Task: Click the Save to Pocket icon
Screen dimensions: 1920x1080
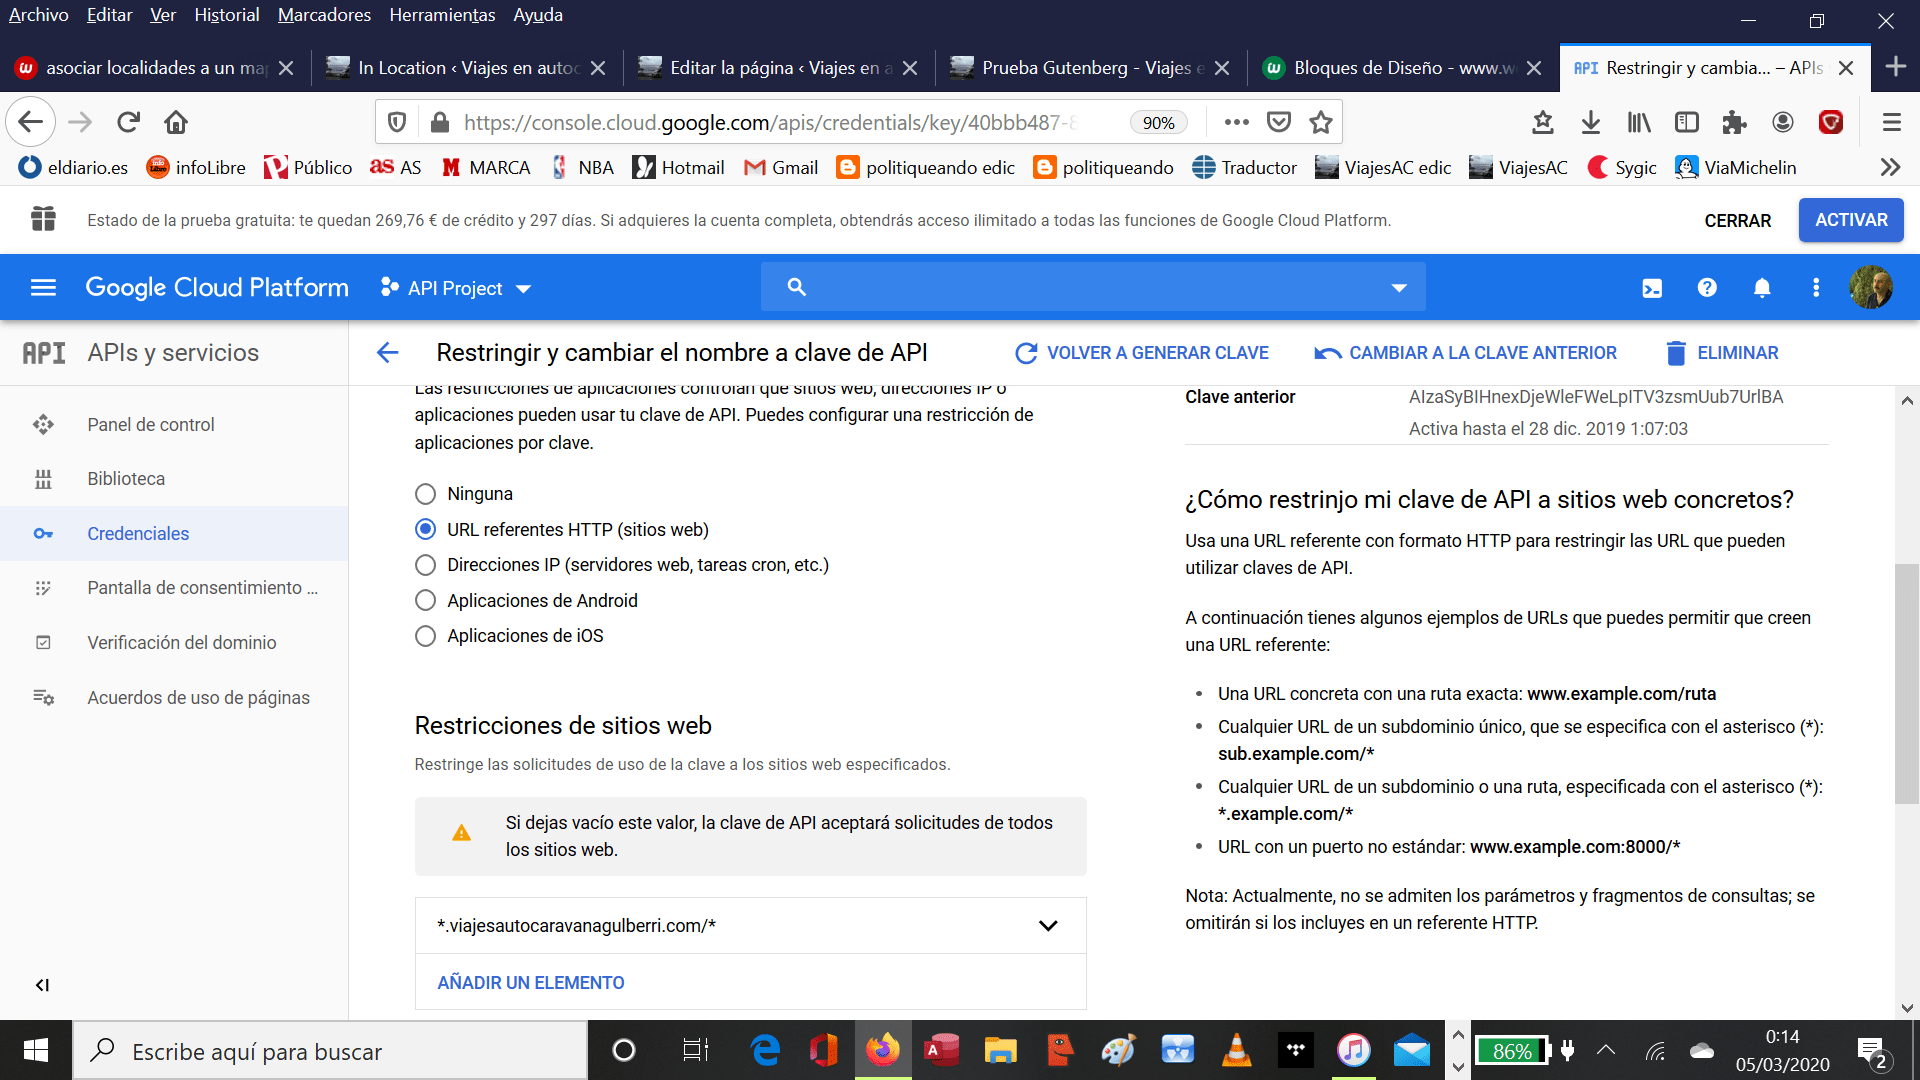Action: 1279,122
